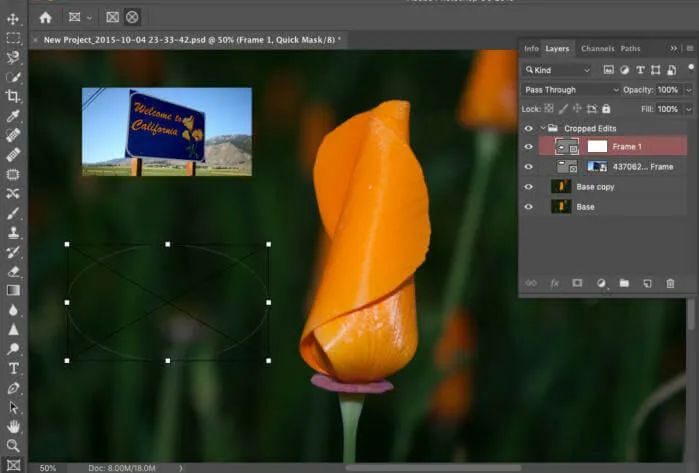The height and width of the screenshot is (473, 699).
Task: Click the elliptical frame shape button
Action: coord(132,17)
